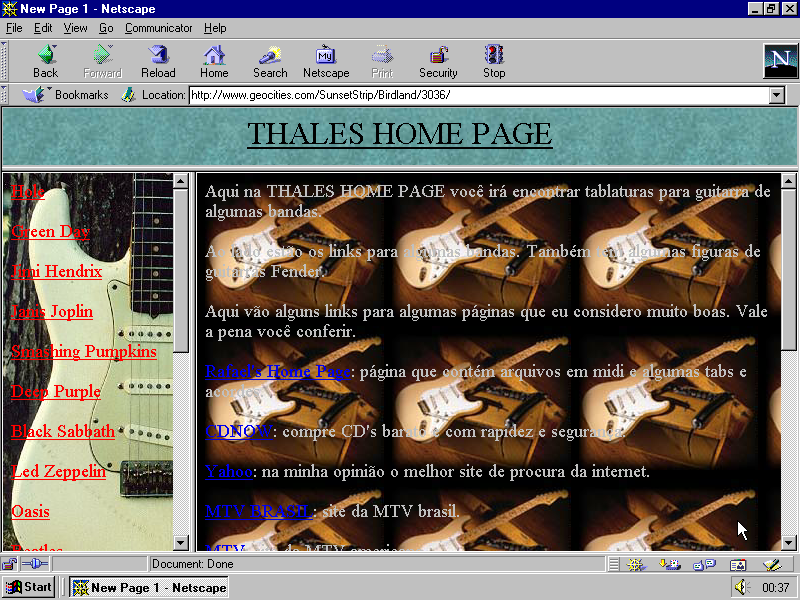Click the volume speaker tray icon

[742, 587]
